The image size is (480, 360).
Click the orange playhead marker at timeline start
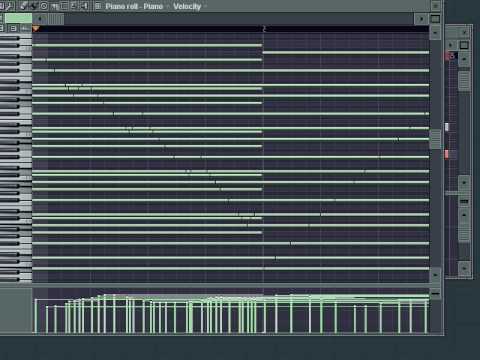(x=36, y=29)
